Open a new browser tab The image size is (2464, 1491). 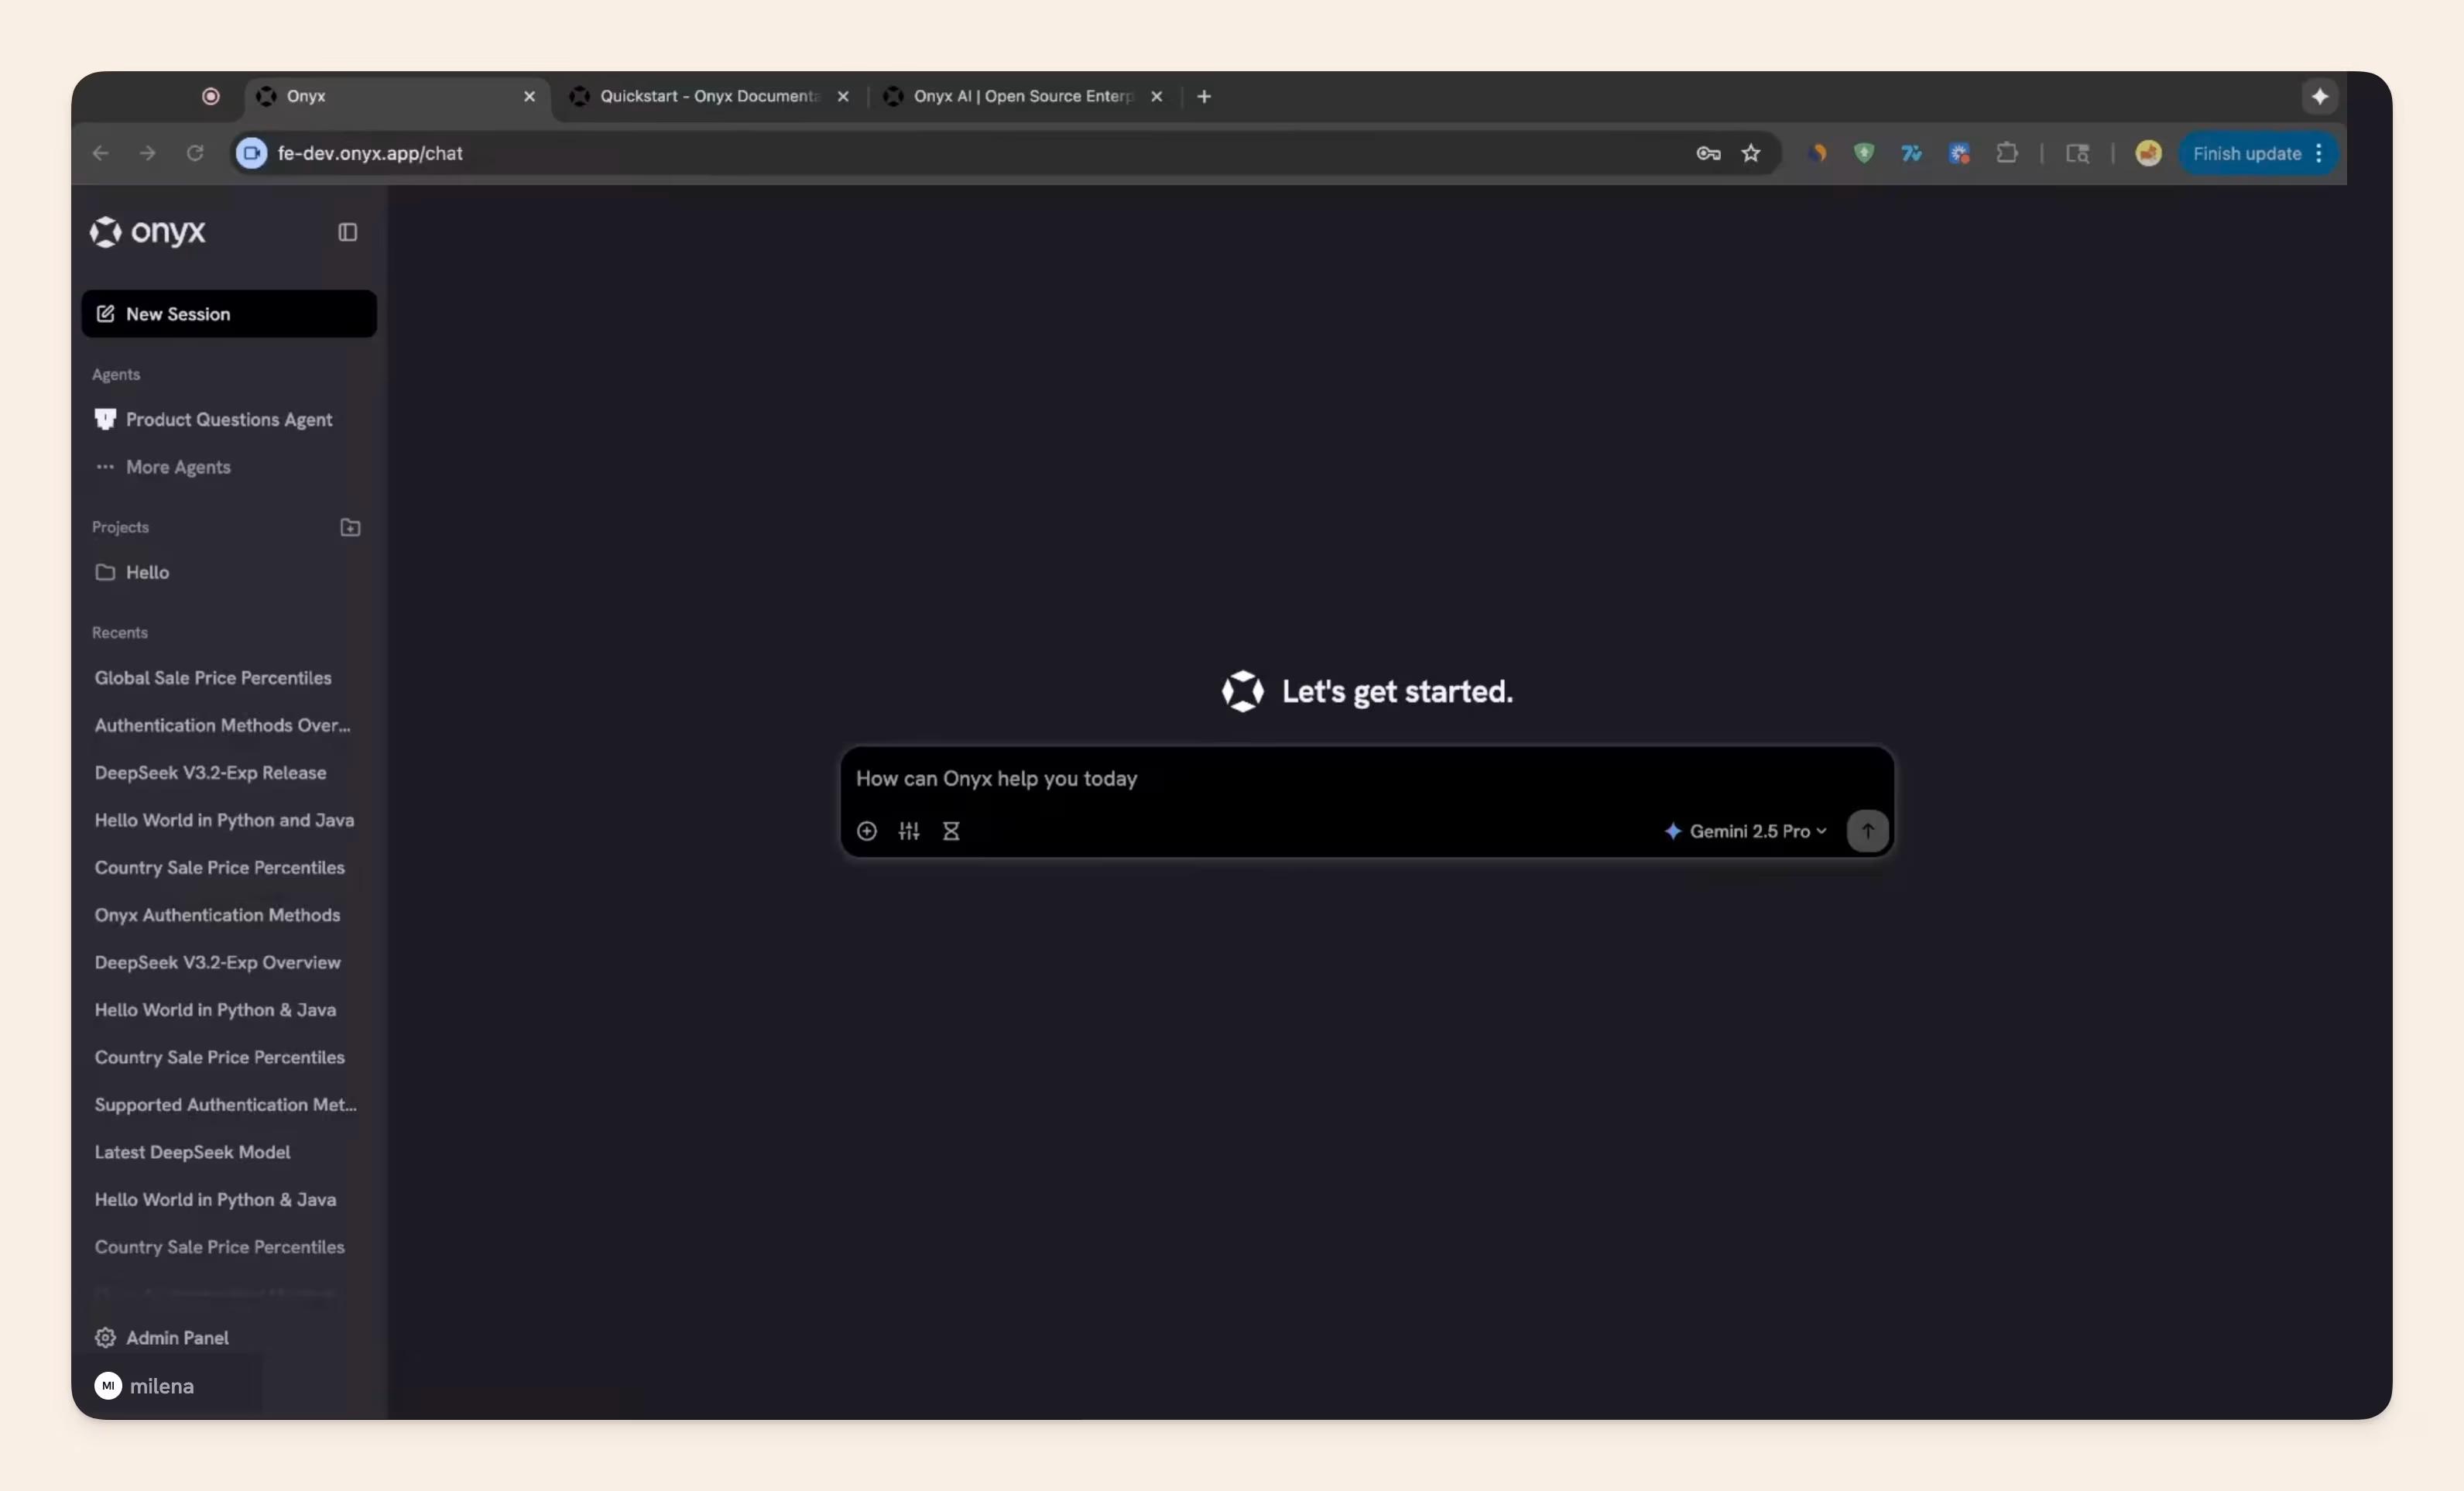coord(1204,96)
